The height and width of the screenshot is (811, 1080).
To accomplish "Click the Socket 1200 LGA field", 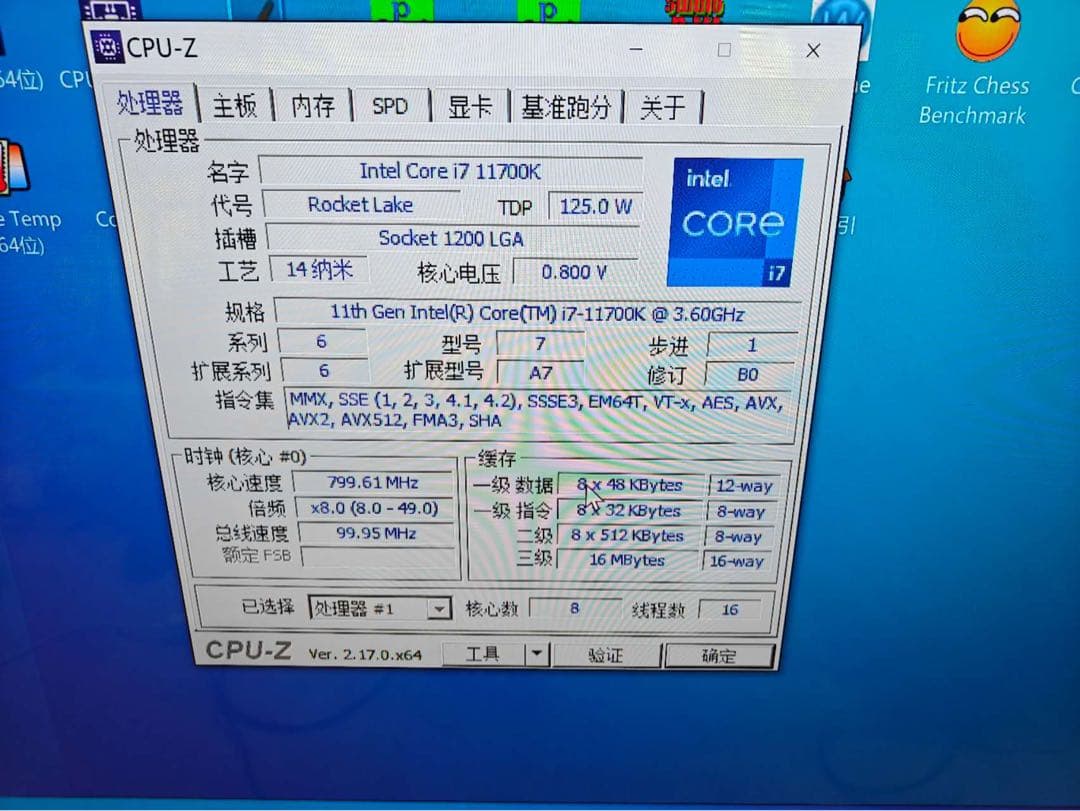I will [451, 238].
